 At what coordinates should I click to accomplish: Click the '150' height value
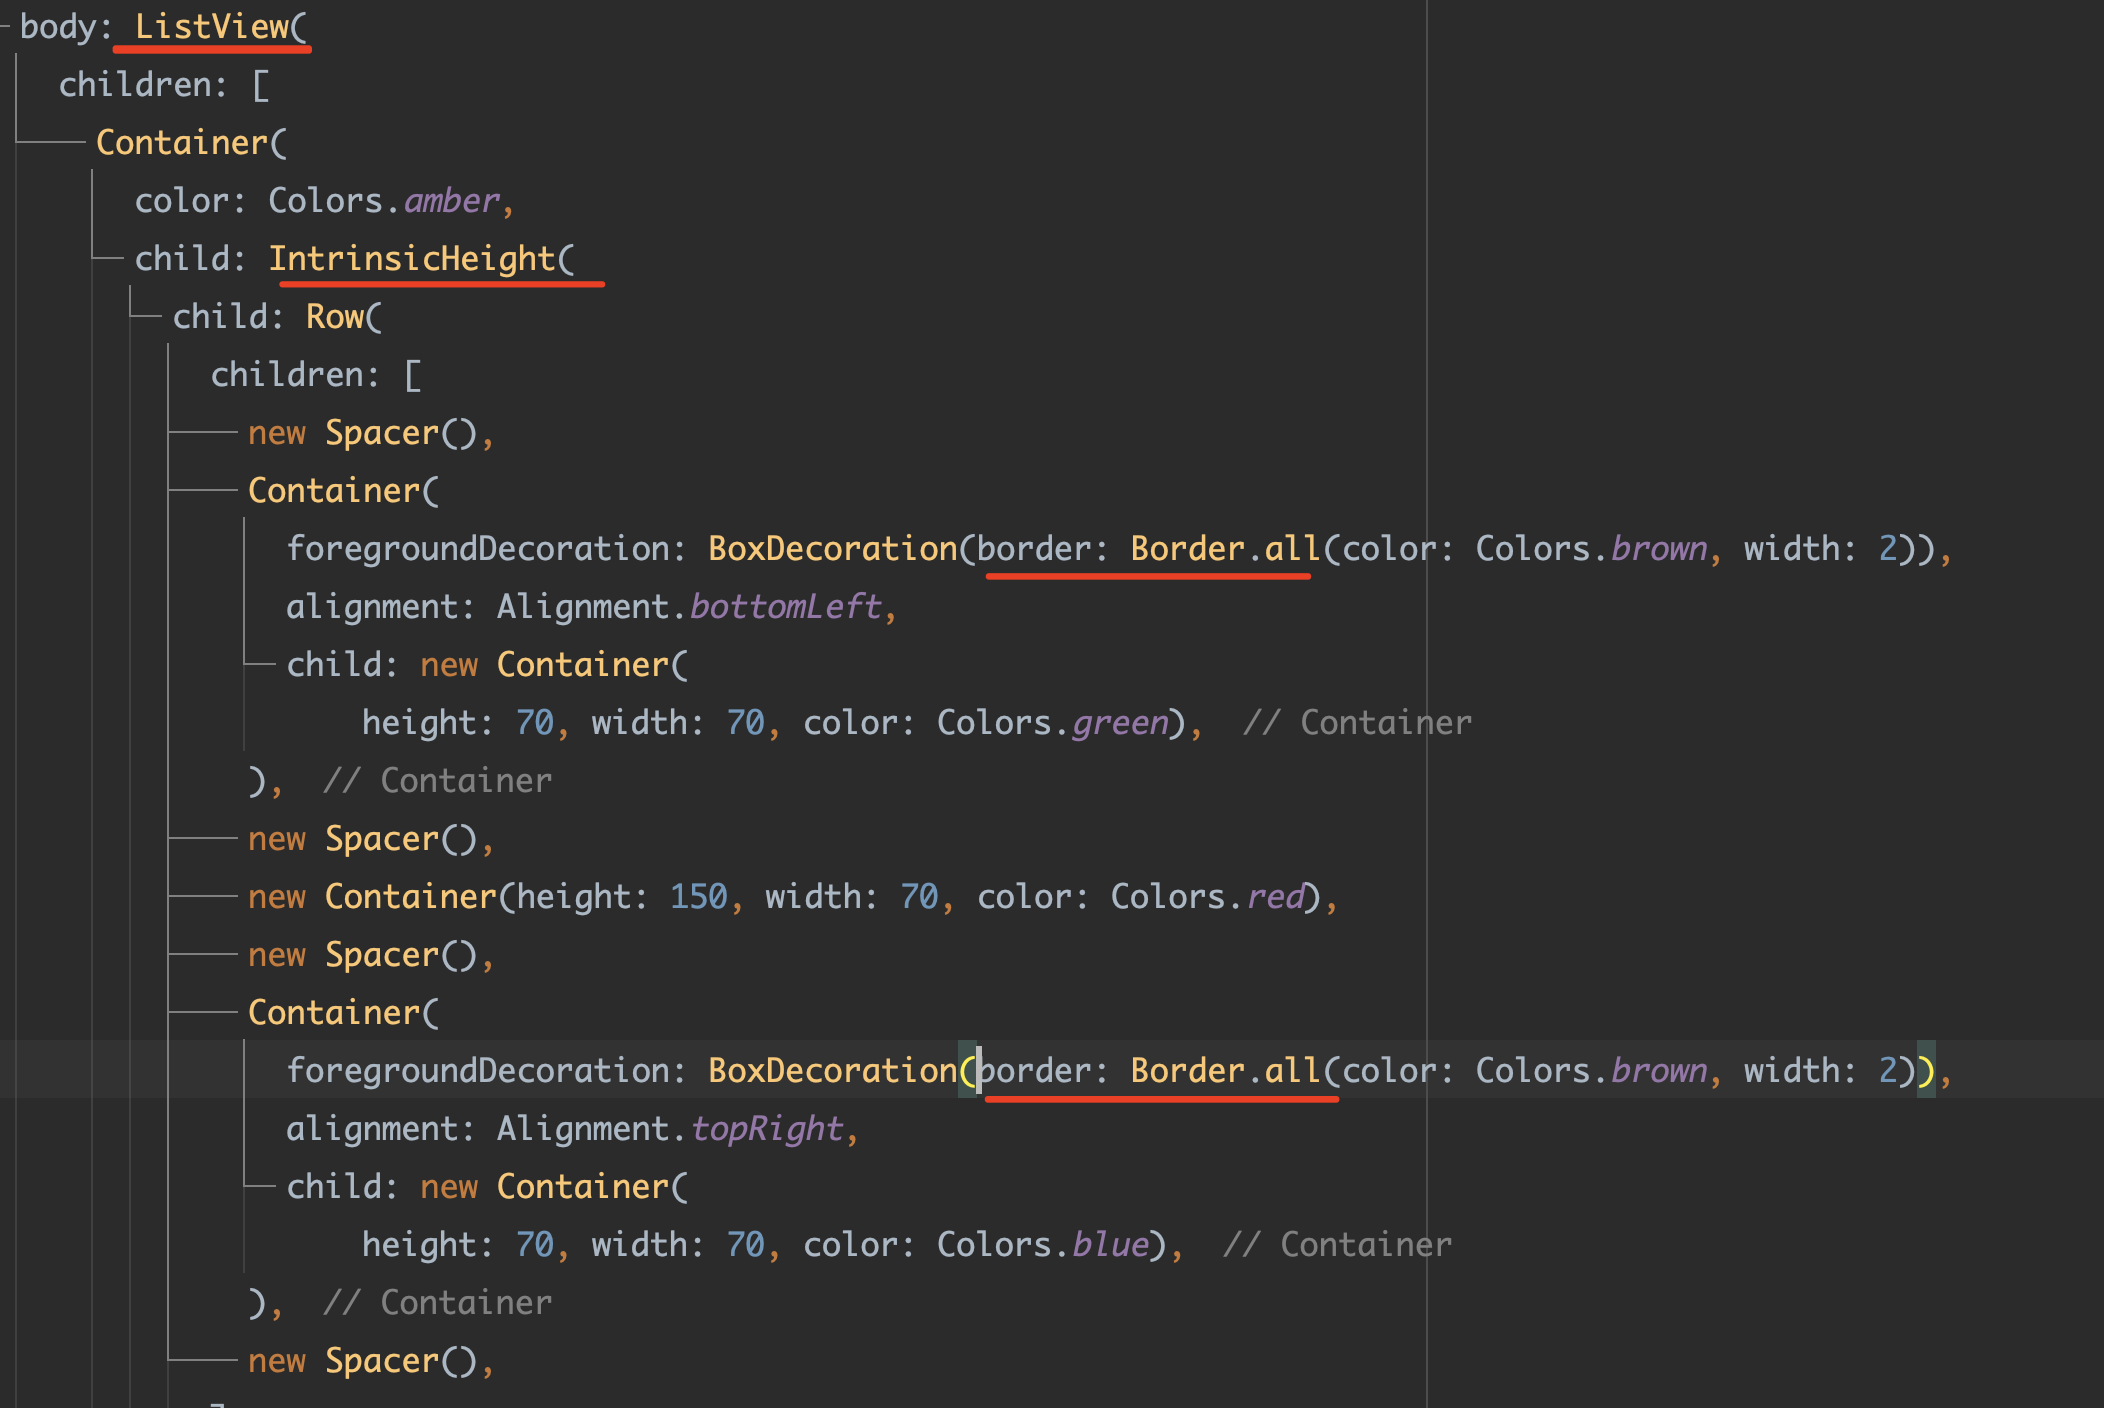(699, 897)
